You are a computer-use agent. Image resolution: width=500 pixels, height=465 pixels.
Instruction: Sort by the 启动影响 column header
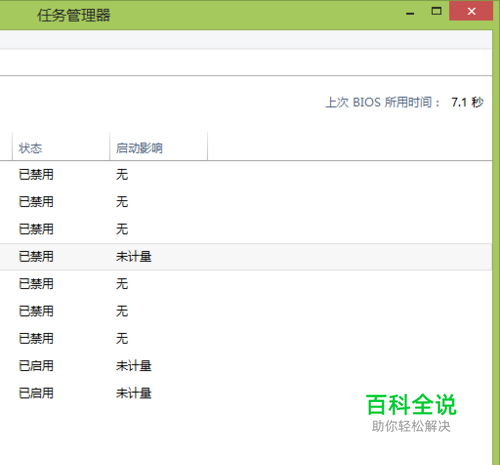point(159,147)
